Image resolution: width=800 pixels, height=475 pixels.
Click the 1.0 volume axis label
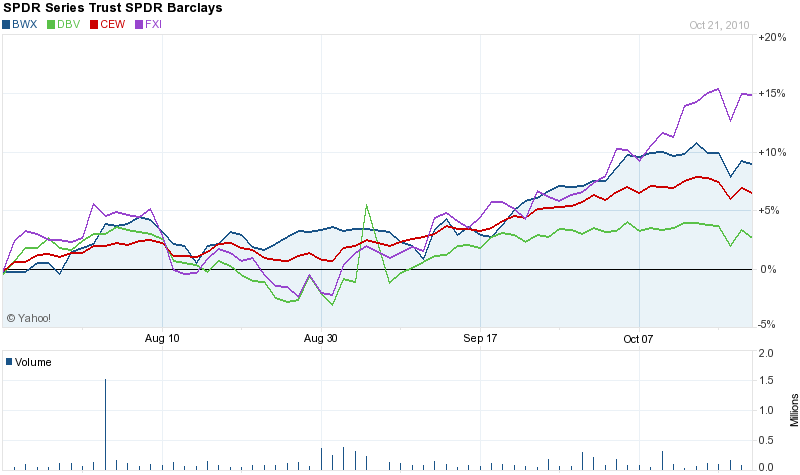coord(766,410)
